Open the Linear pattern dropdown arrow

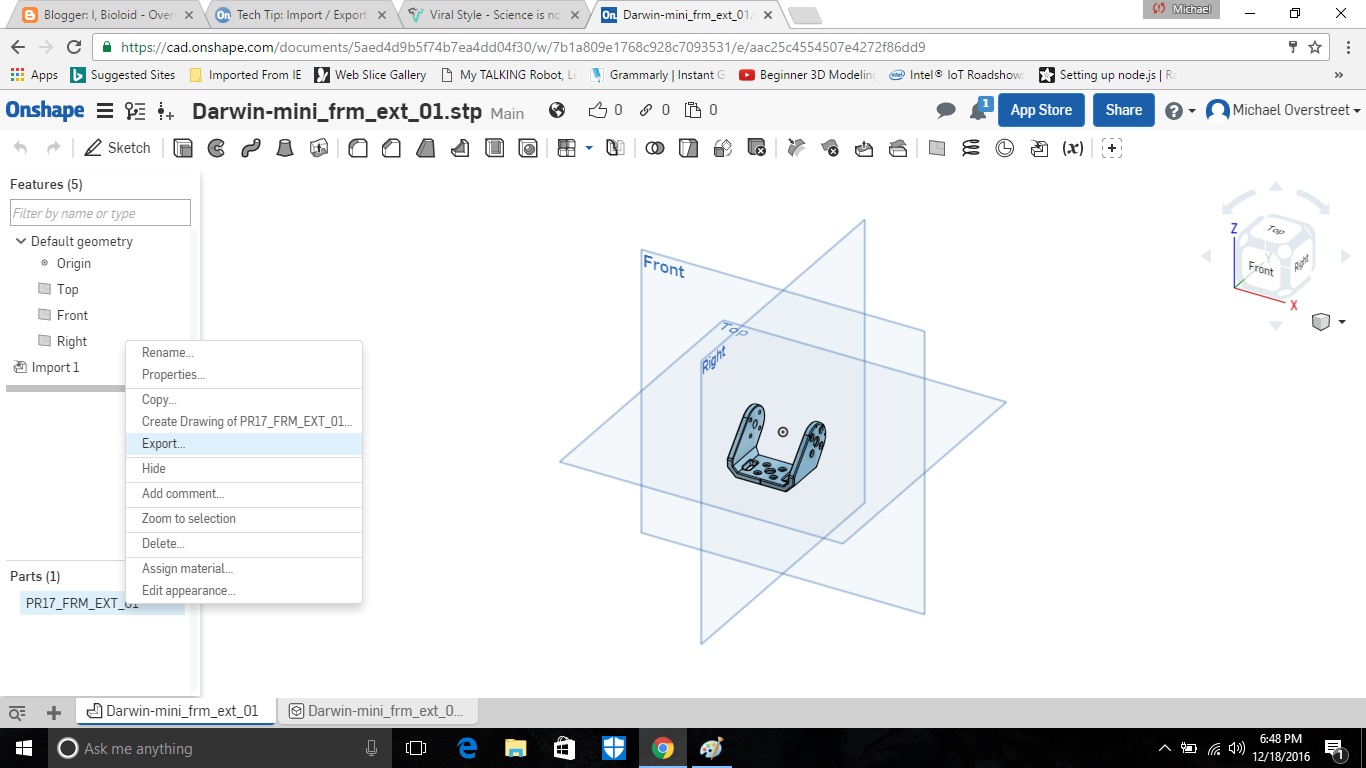tap(589, 147)
